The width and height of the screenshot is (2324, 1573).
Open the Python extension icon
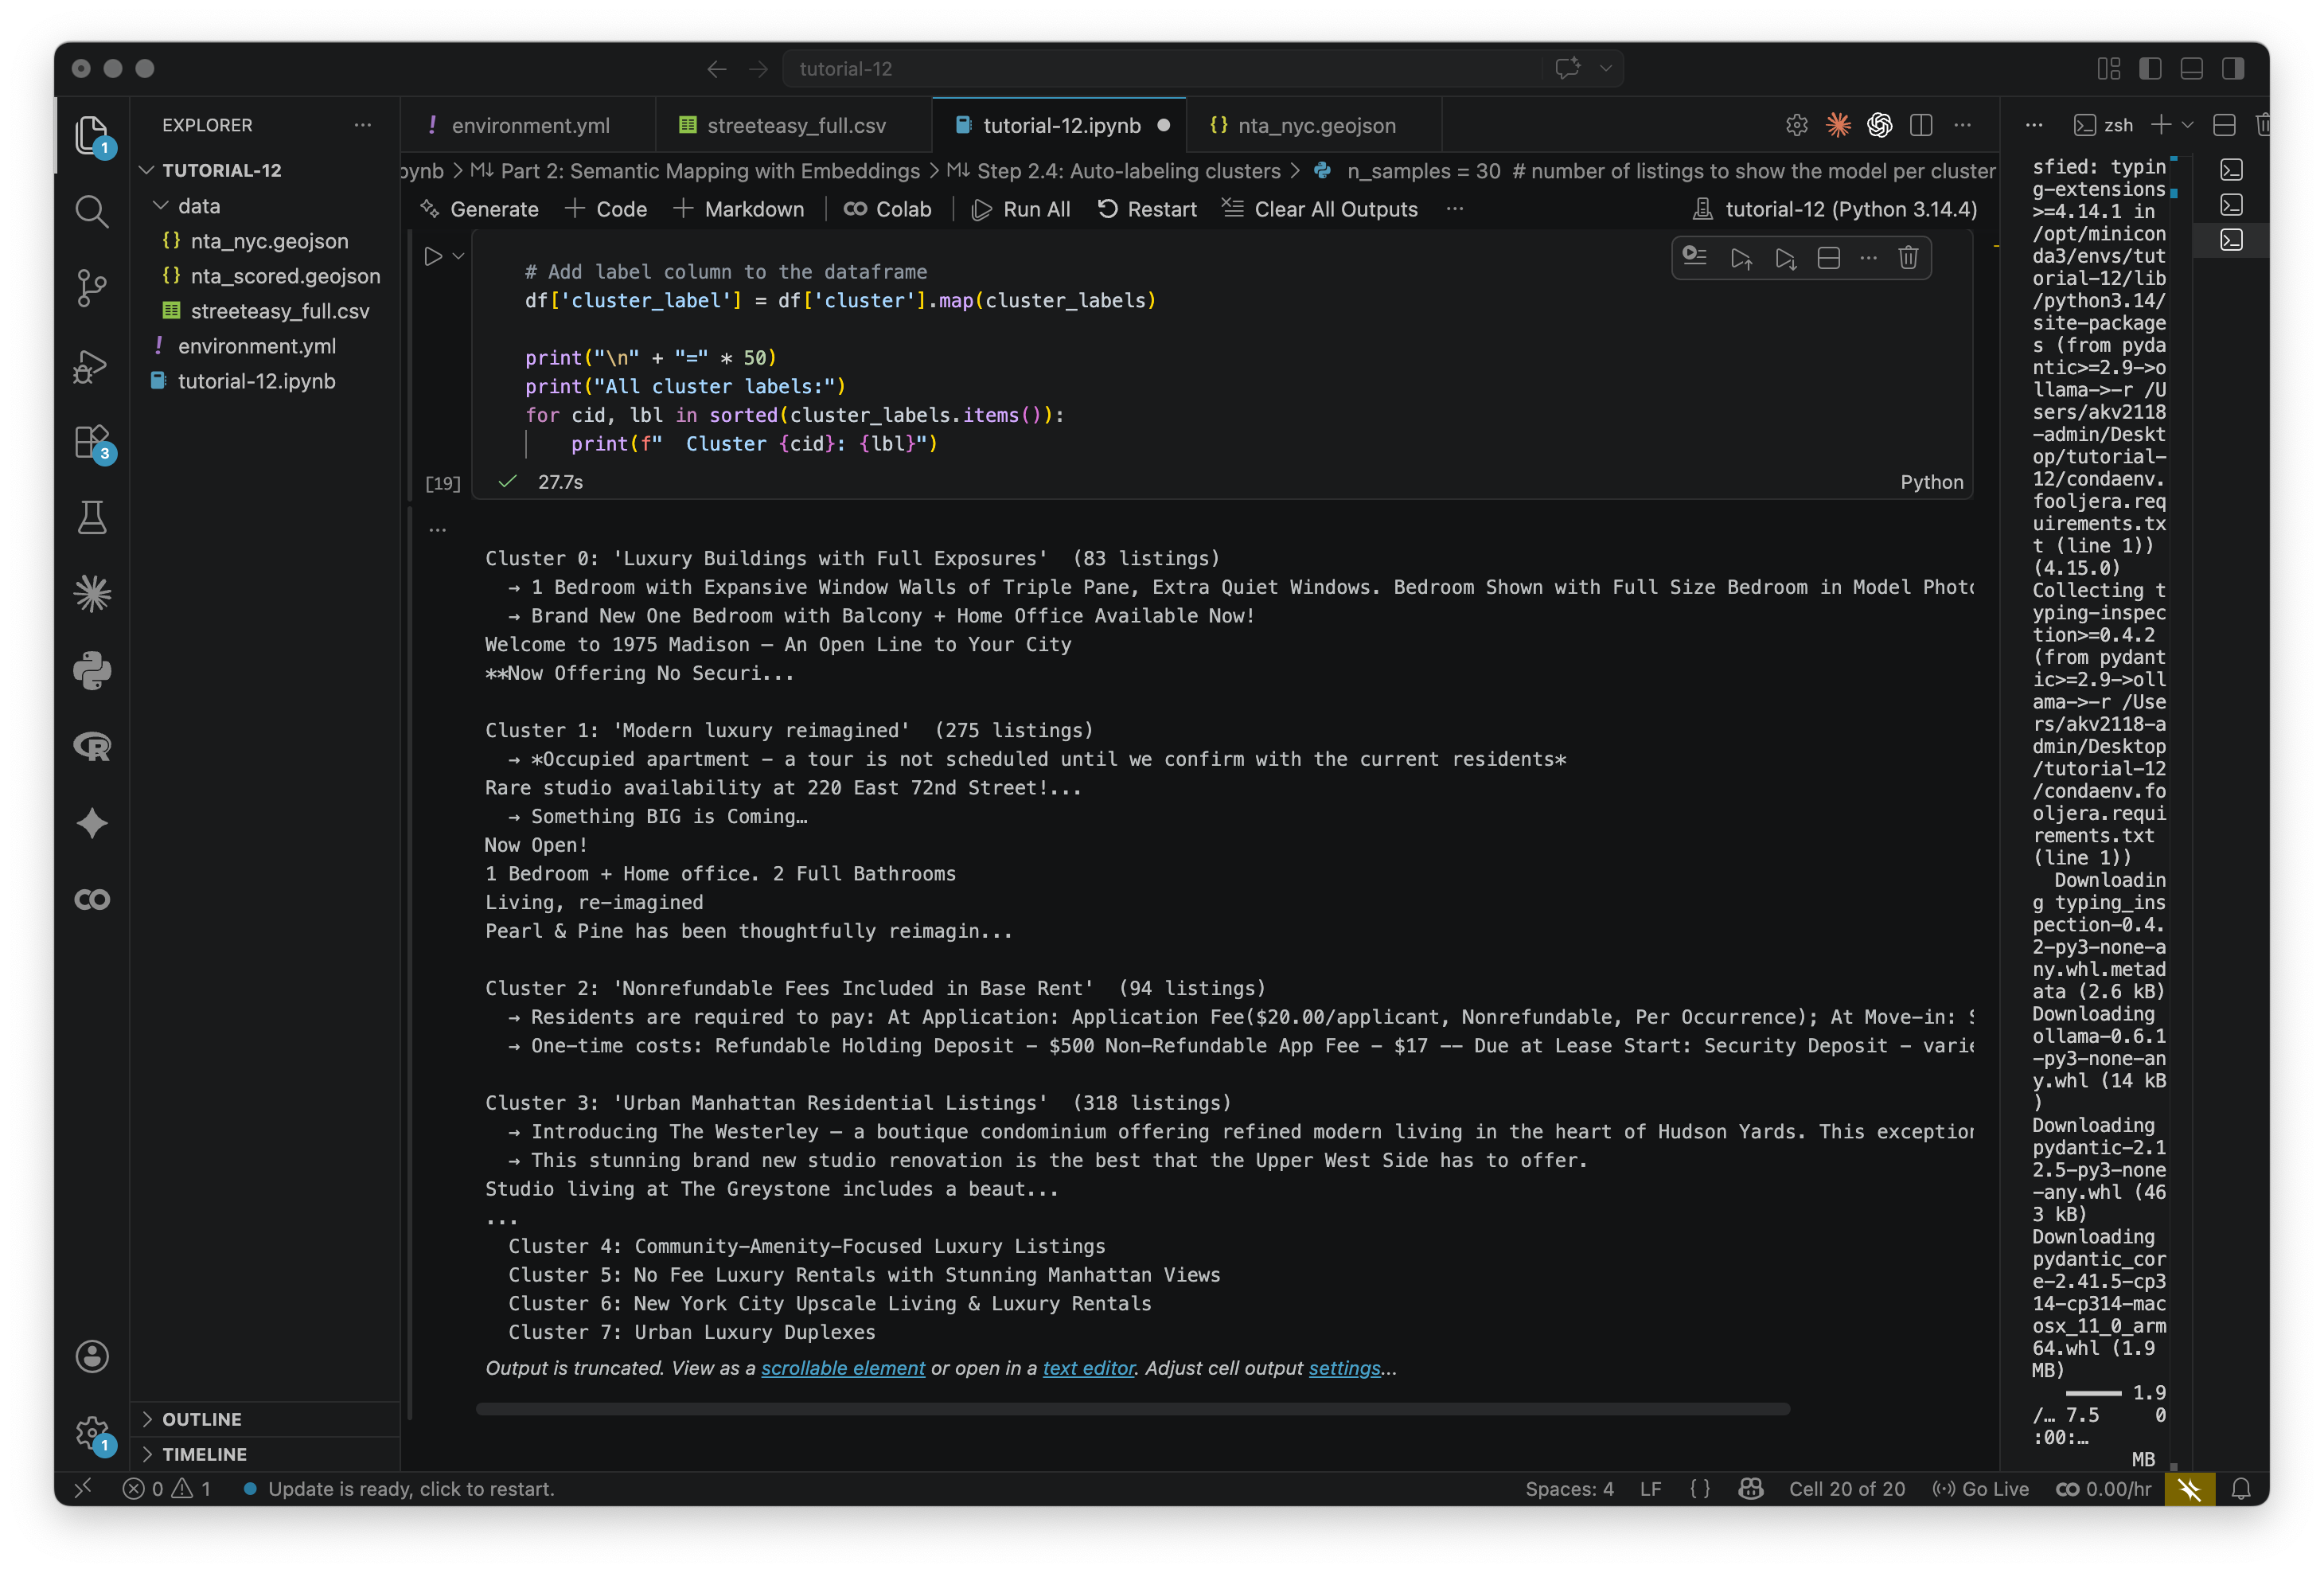pyautogui.click(x=92, y=670)
